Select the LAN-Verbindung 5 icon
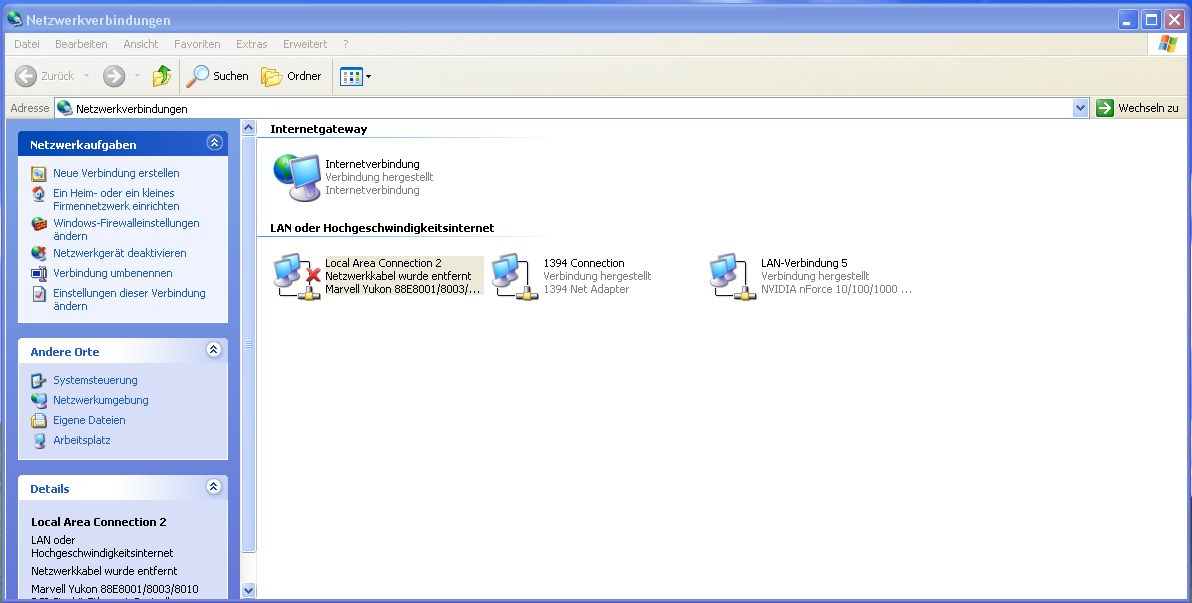Viewport: 1192px width, 603px height. tap(733, 277)
